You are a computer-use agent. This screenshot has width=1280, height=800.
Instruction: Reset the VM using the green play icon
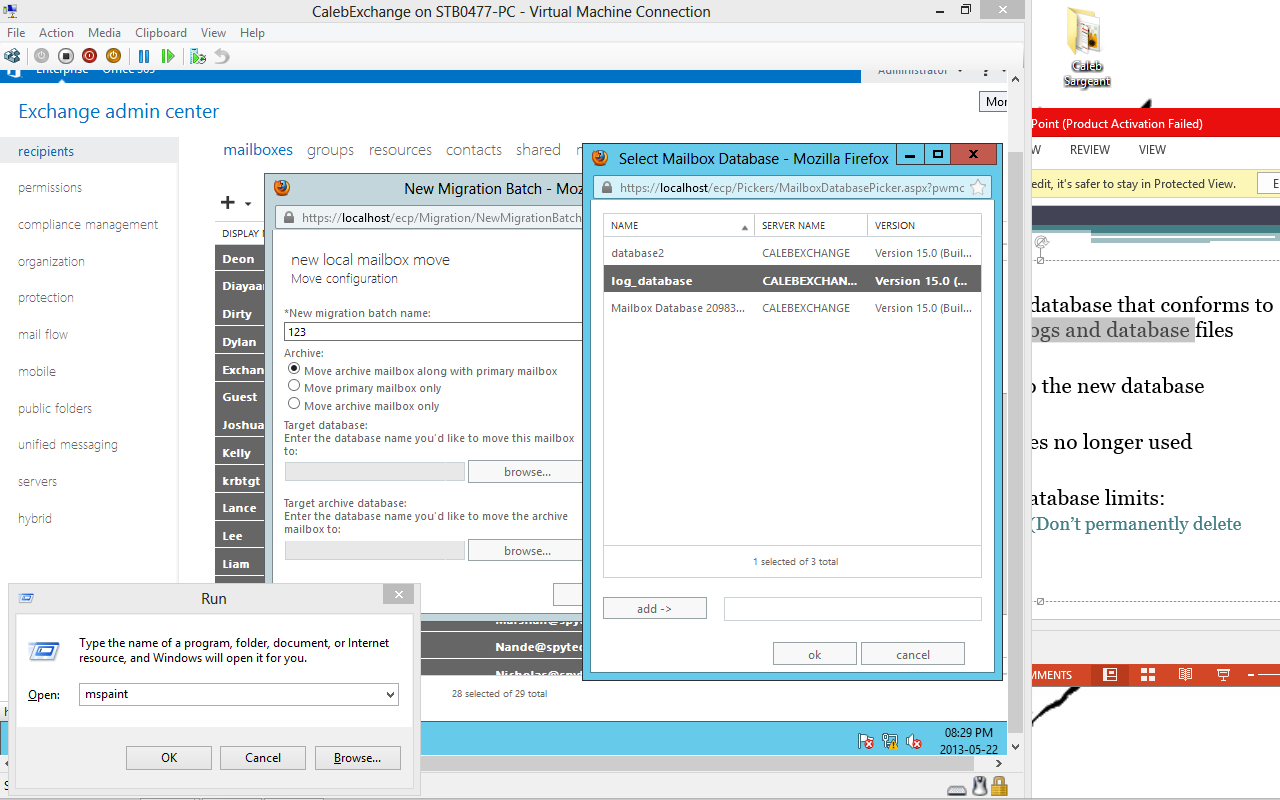click(x=168, y=56)
